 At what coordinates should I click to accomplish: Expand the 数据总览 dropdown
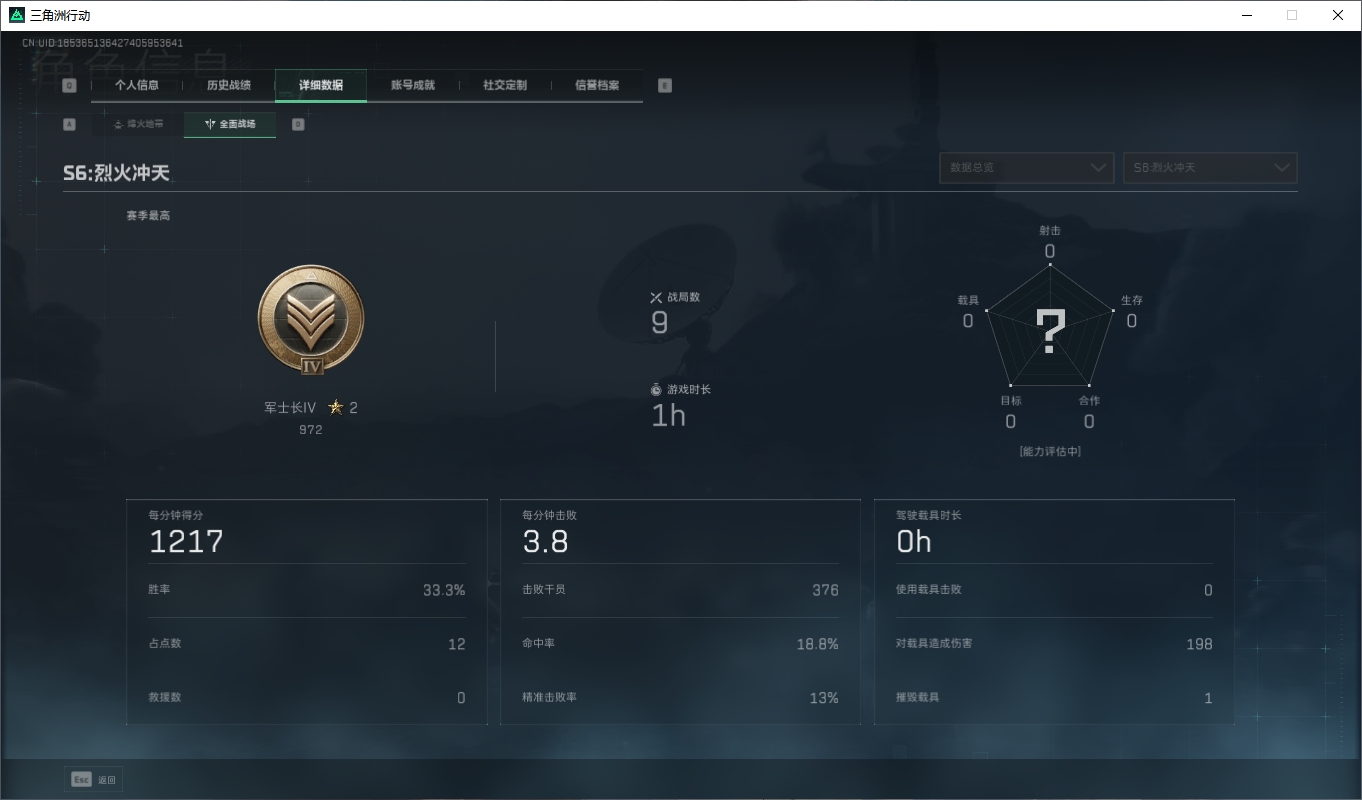(x=1027, y=168)
